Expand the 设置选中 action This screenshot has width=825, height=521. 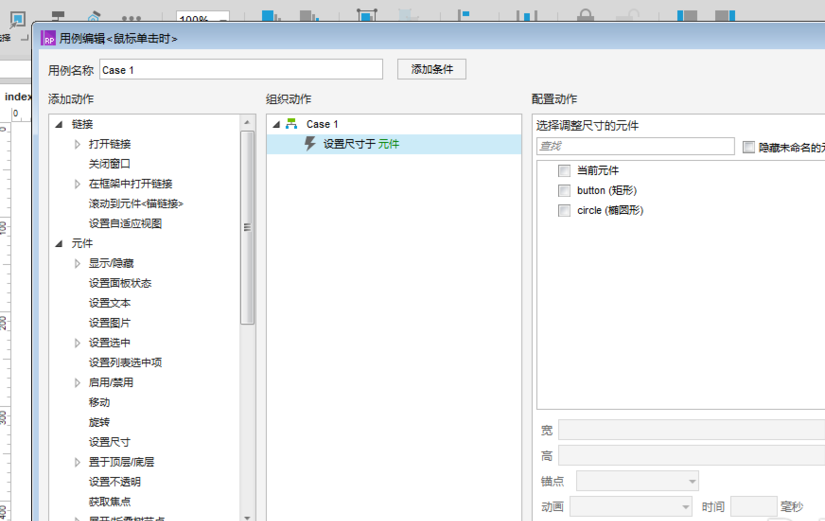(x=78, y=343)
